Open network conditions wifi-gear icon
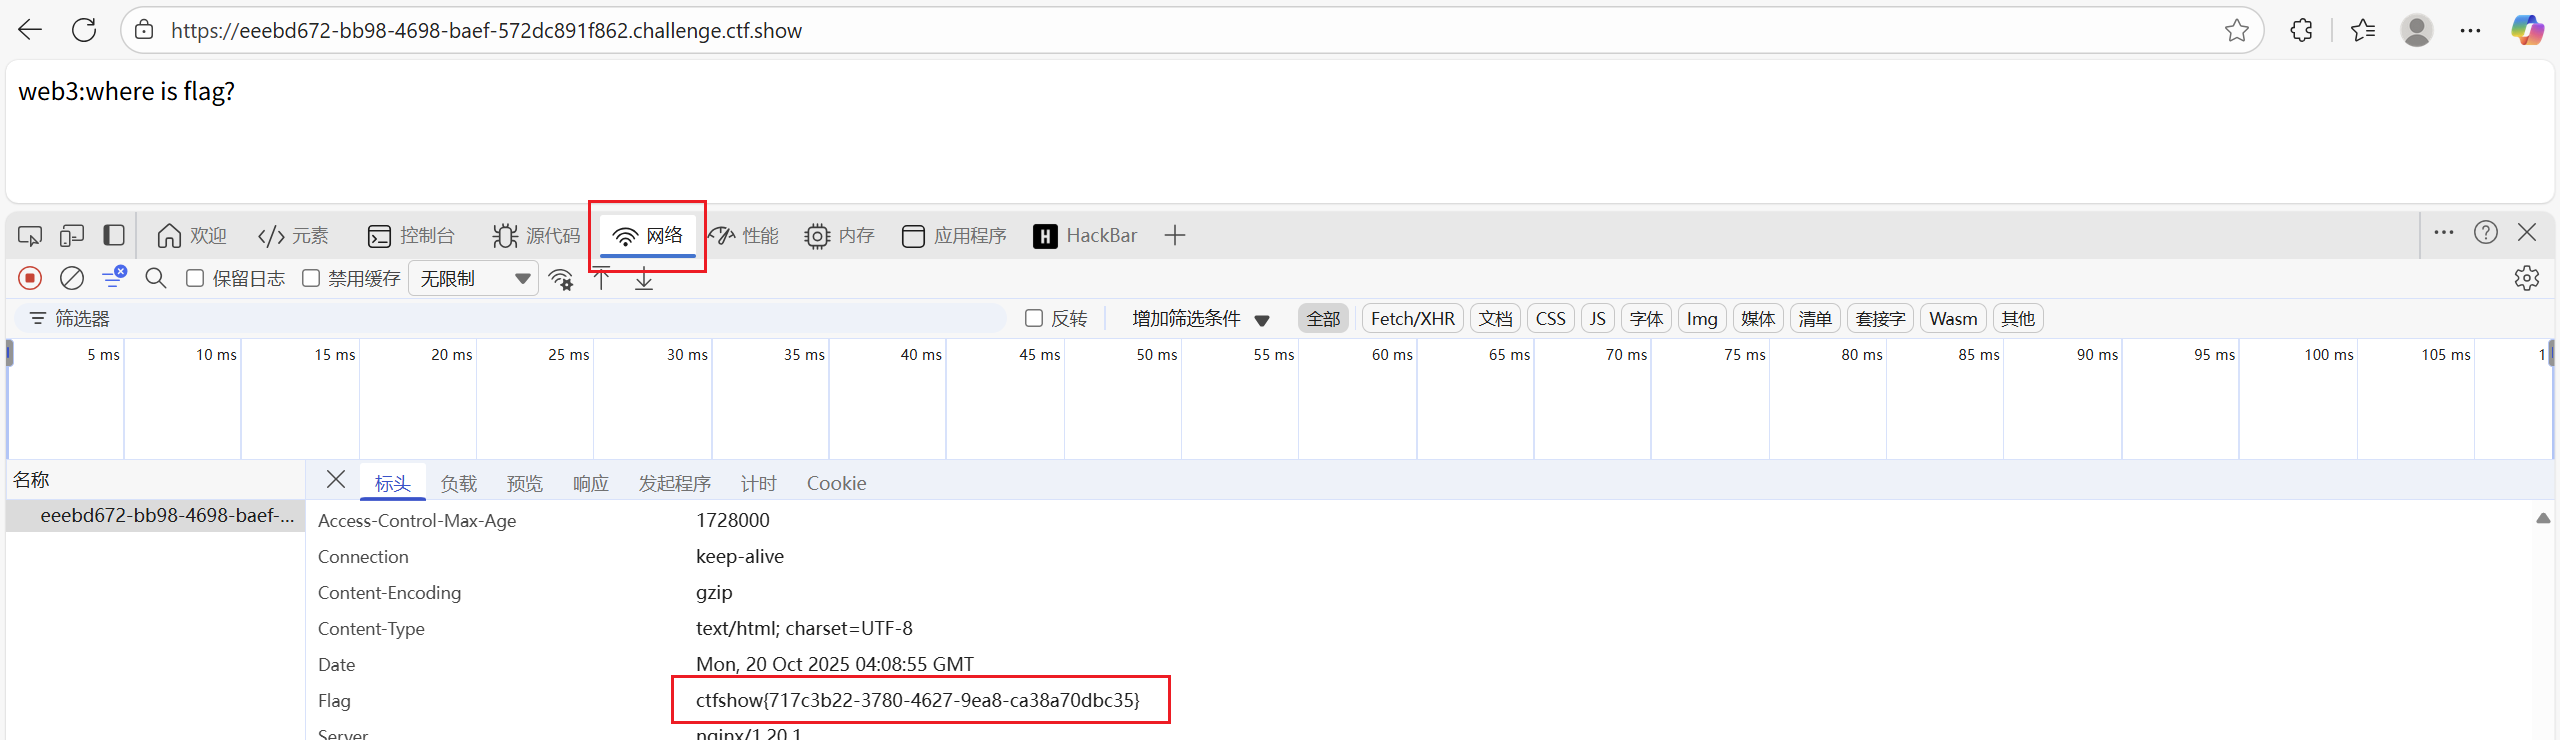The height and width of the screenshot is (740, 2560). pos(561,279)
